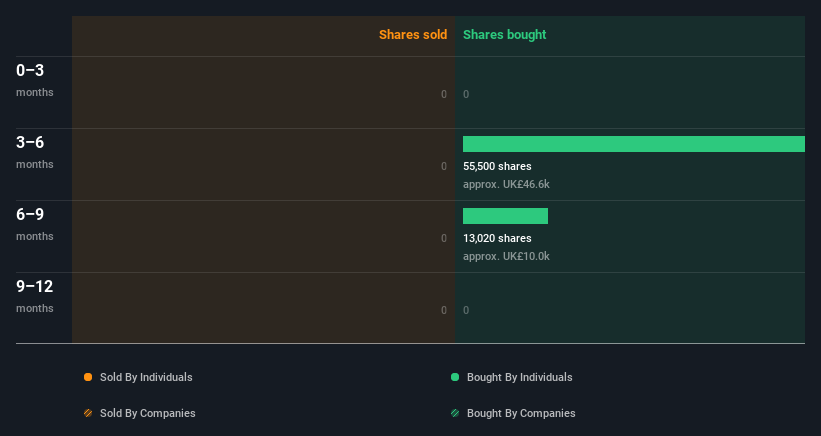Select the Sold By Individuals legend label
821x436 pixels.
[x=146, y=377]
